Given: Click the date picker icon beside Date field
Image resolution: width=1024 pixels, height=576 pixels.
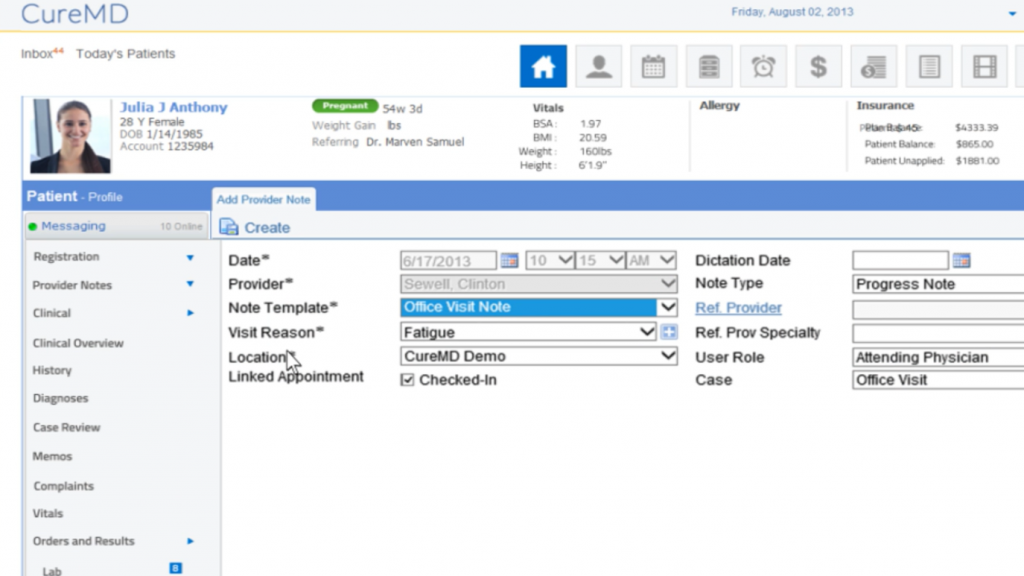Looking at the screenshot, I should coord(509,260).
